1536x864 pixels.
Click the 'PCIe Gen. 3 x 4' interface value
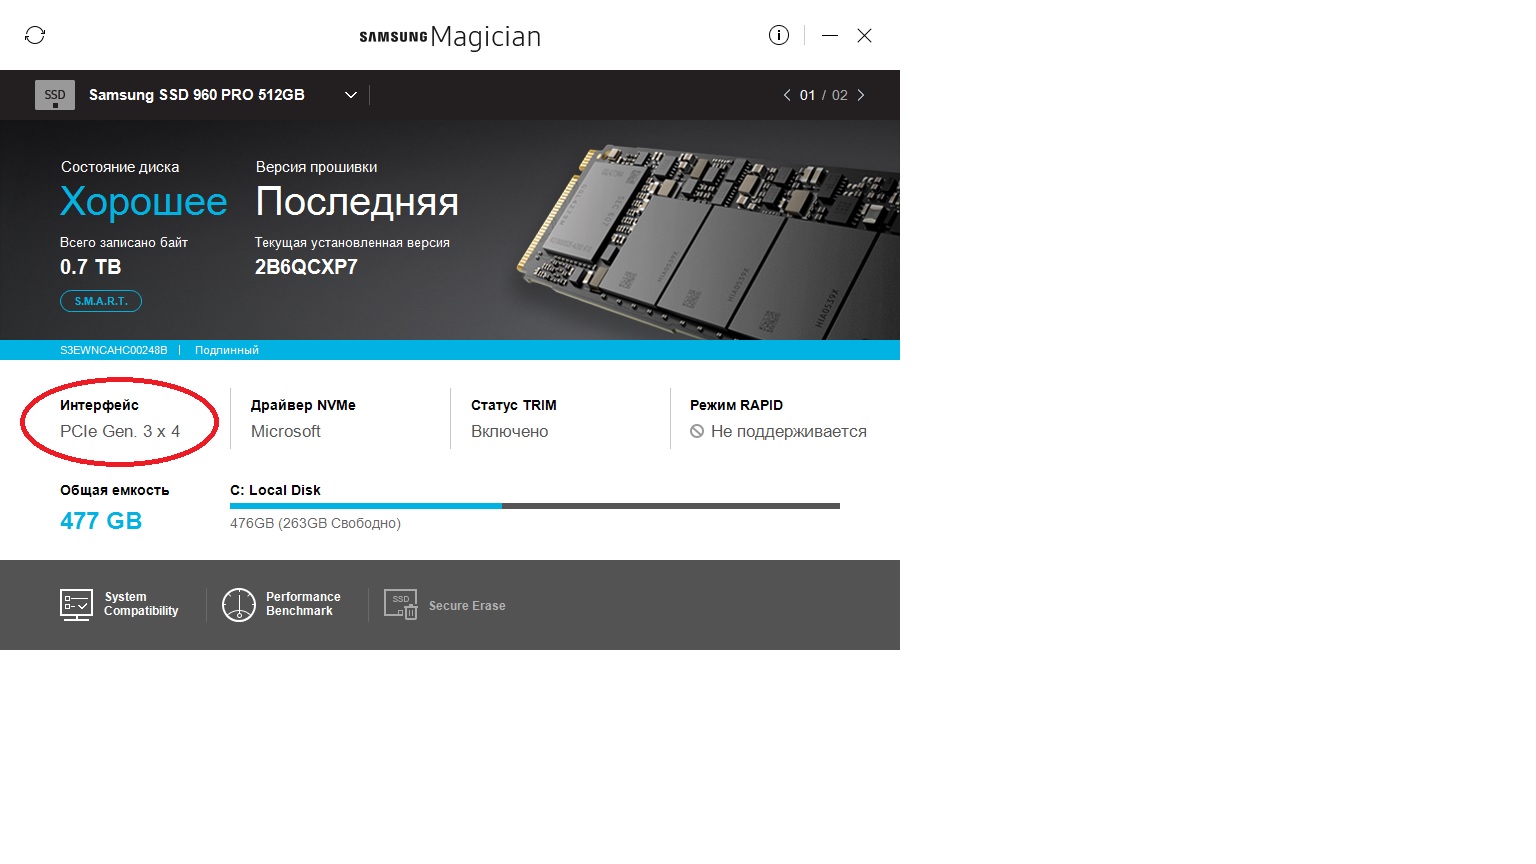(x=120, y=432)
